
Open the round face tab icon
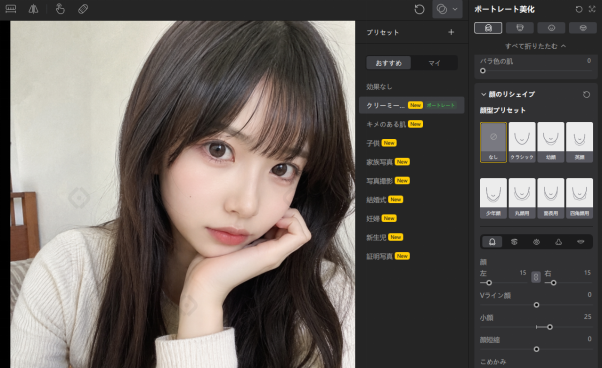(x=551, y=28)
